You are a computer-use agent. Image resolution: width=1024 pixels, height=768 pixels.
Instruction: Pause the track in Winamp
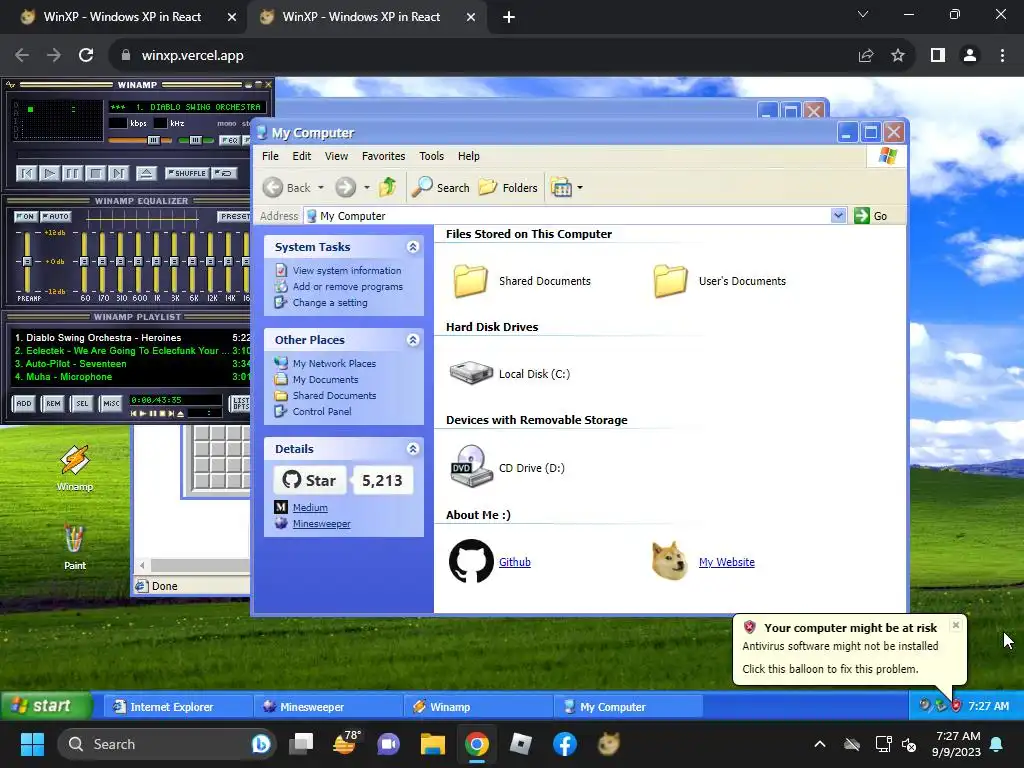point(72,173)
